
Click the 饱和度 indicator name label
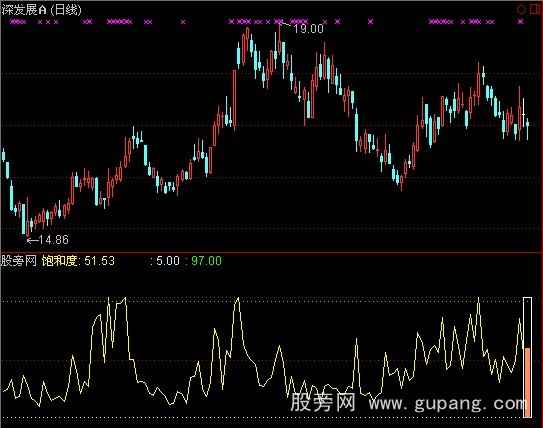(x=59, y=261)
